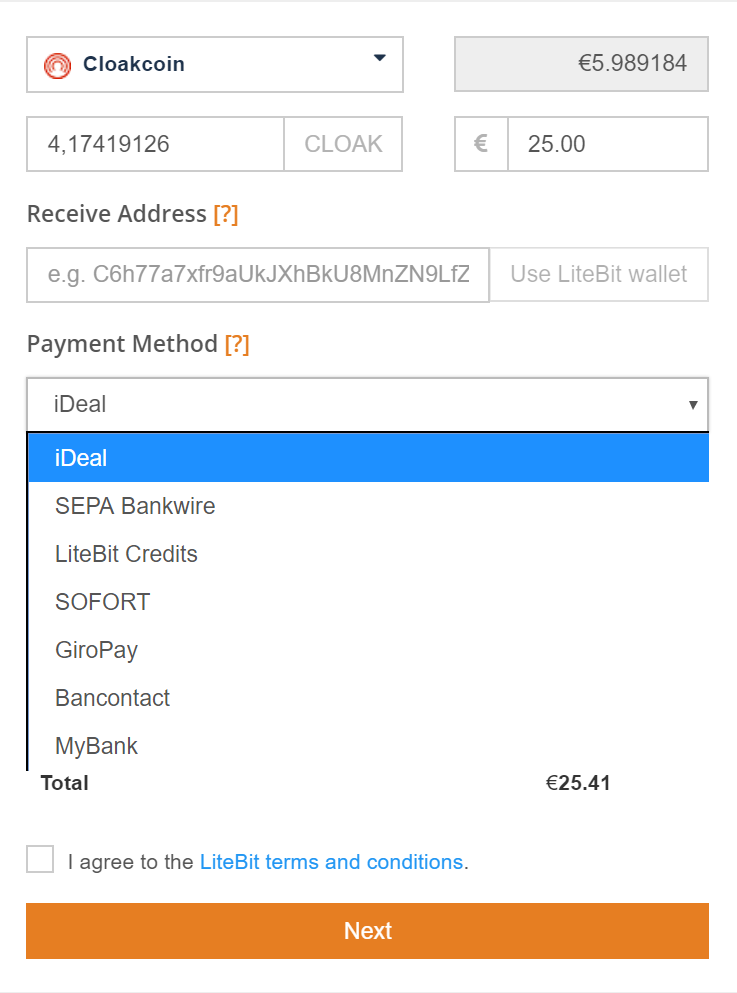Click the payment dropdown chevron arrow
The width and height of the screenshot is (737, 993).
point(694,404)
